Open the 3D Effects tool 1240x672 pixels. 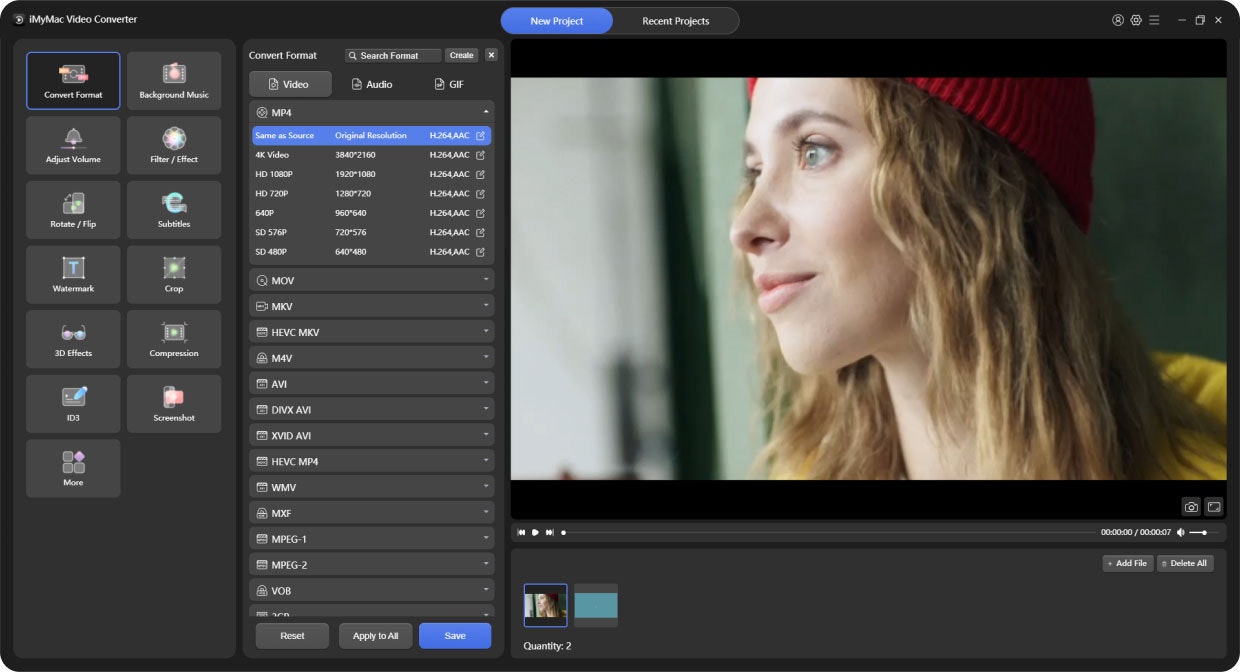coord(73,339)
